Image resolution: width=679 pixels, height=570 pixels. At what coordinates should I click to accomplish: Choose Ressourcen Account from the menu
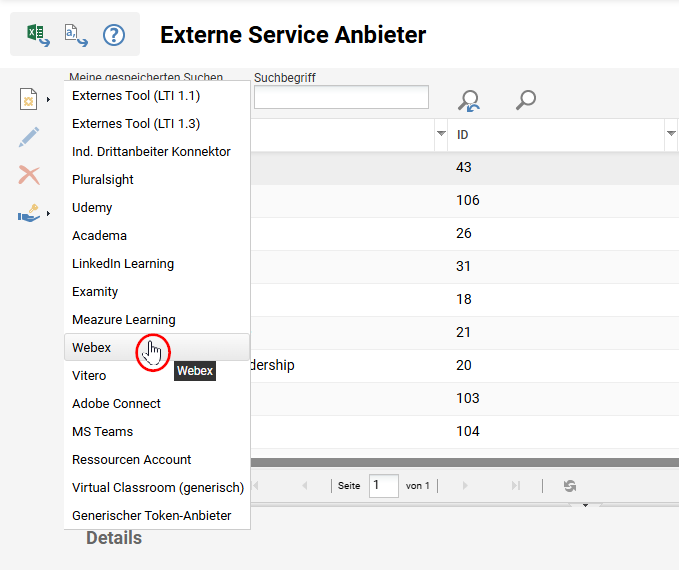pos(157,460)
